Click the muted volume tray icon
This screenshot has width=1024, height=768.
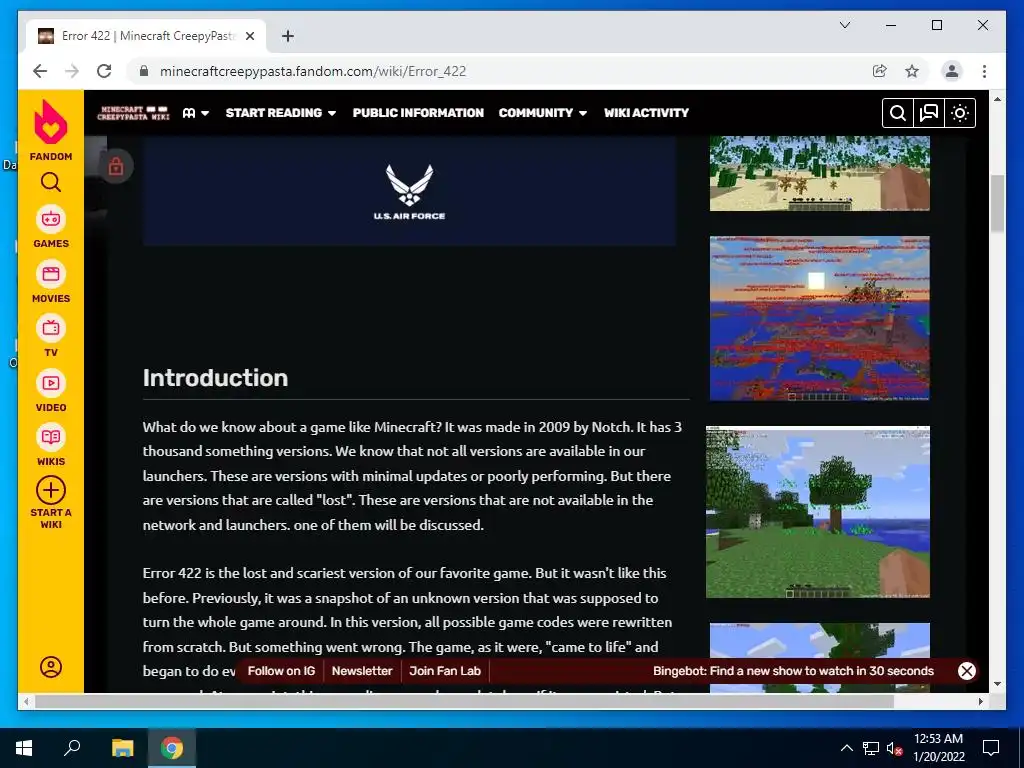tap(895, 748)
